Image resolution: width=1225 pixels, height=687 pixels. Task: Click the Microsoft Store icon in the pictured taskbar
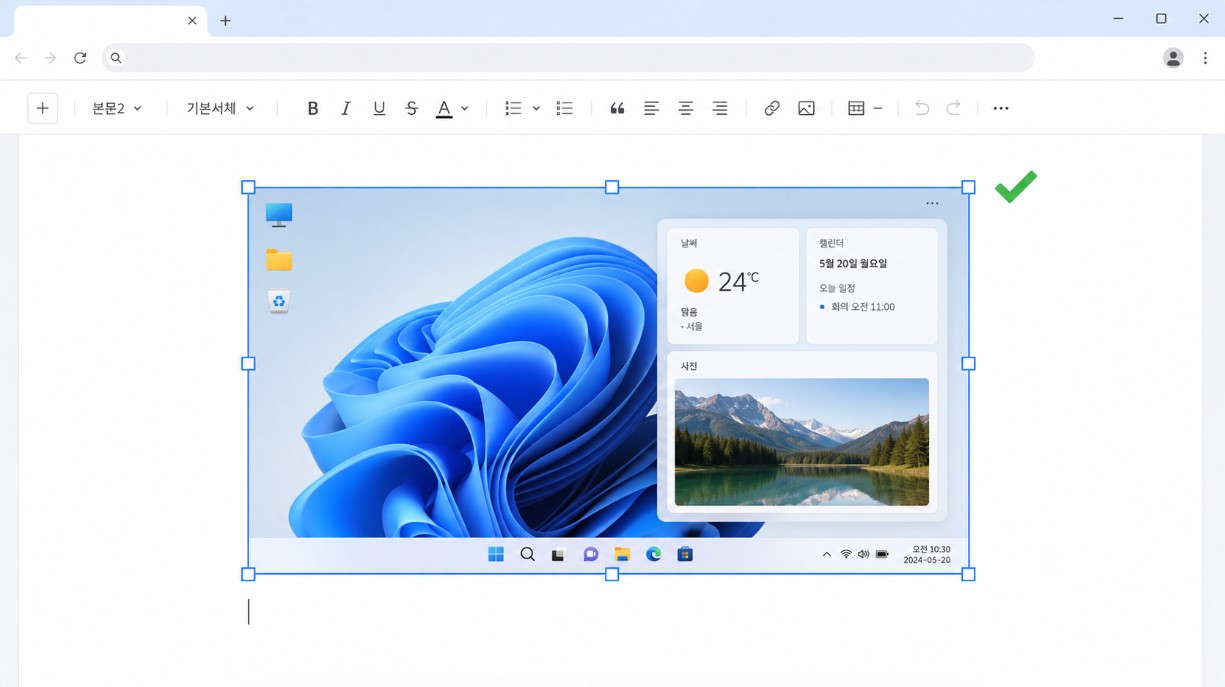685,554
